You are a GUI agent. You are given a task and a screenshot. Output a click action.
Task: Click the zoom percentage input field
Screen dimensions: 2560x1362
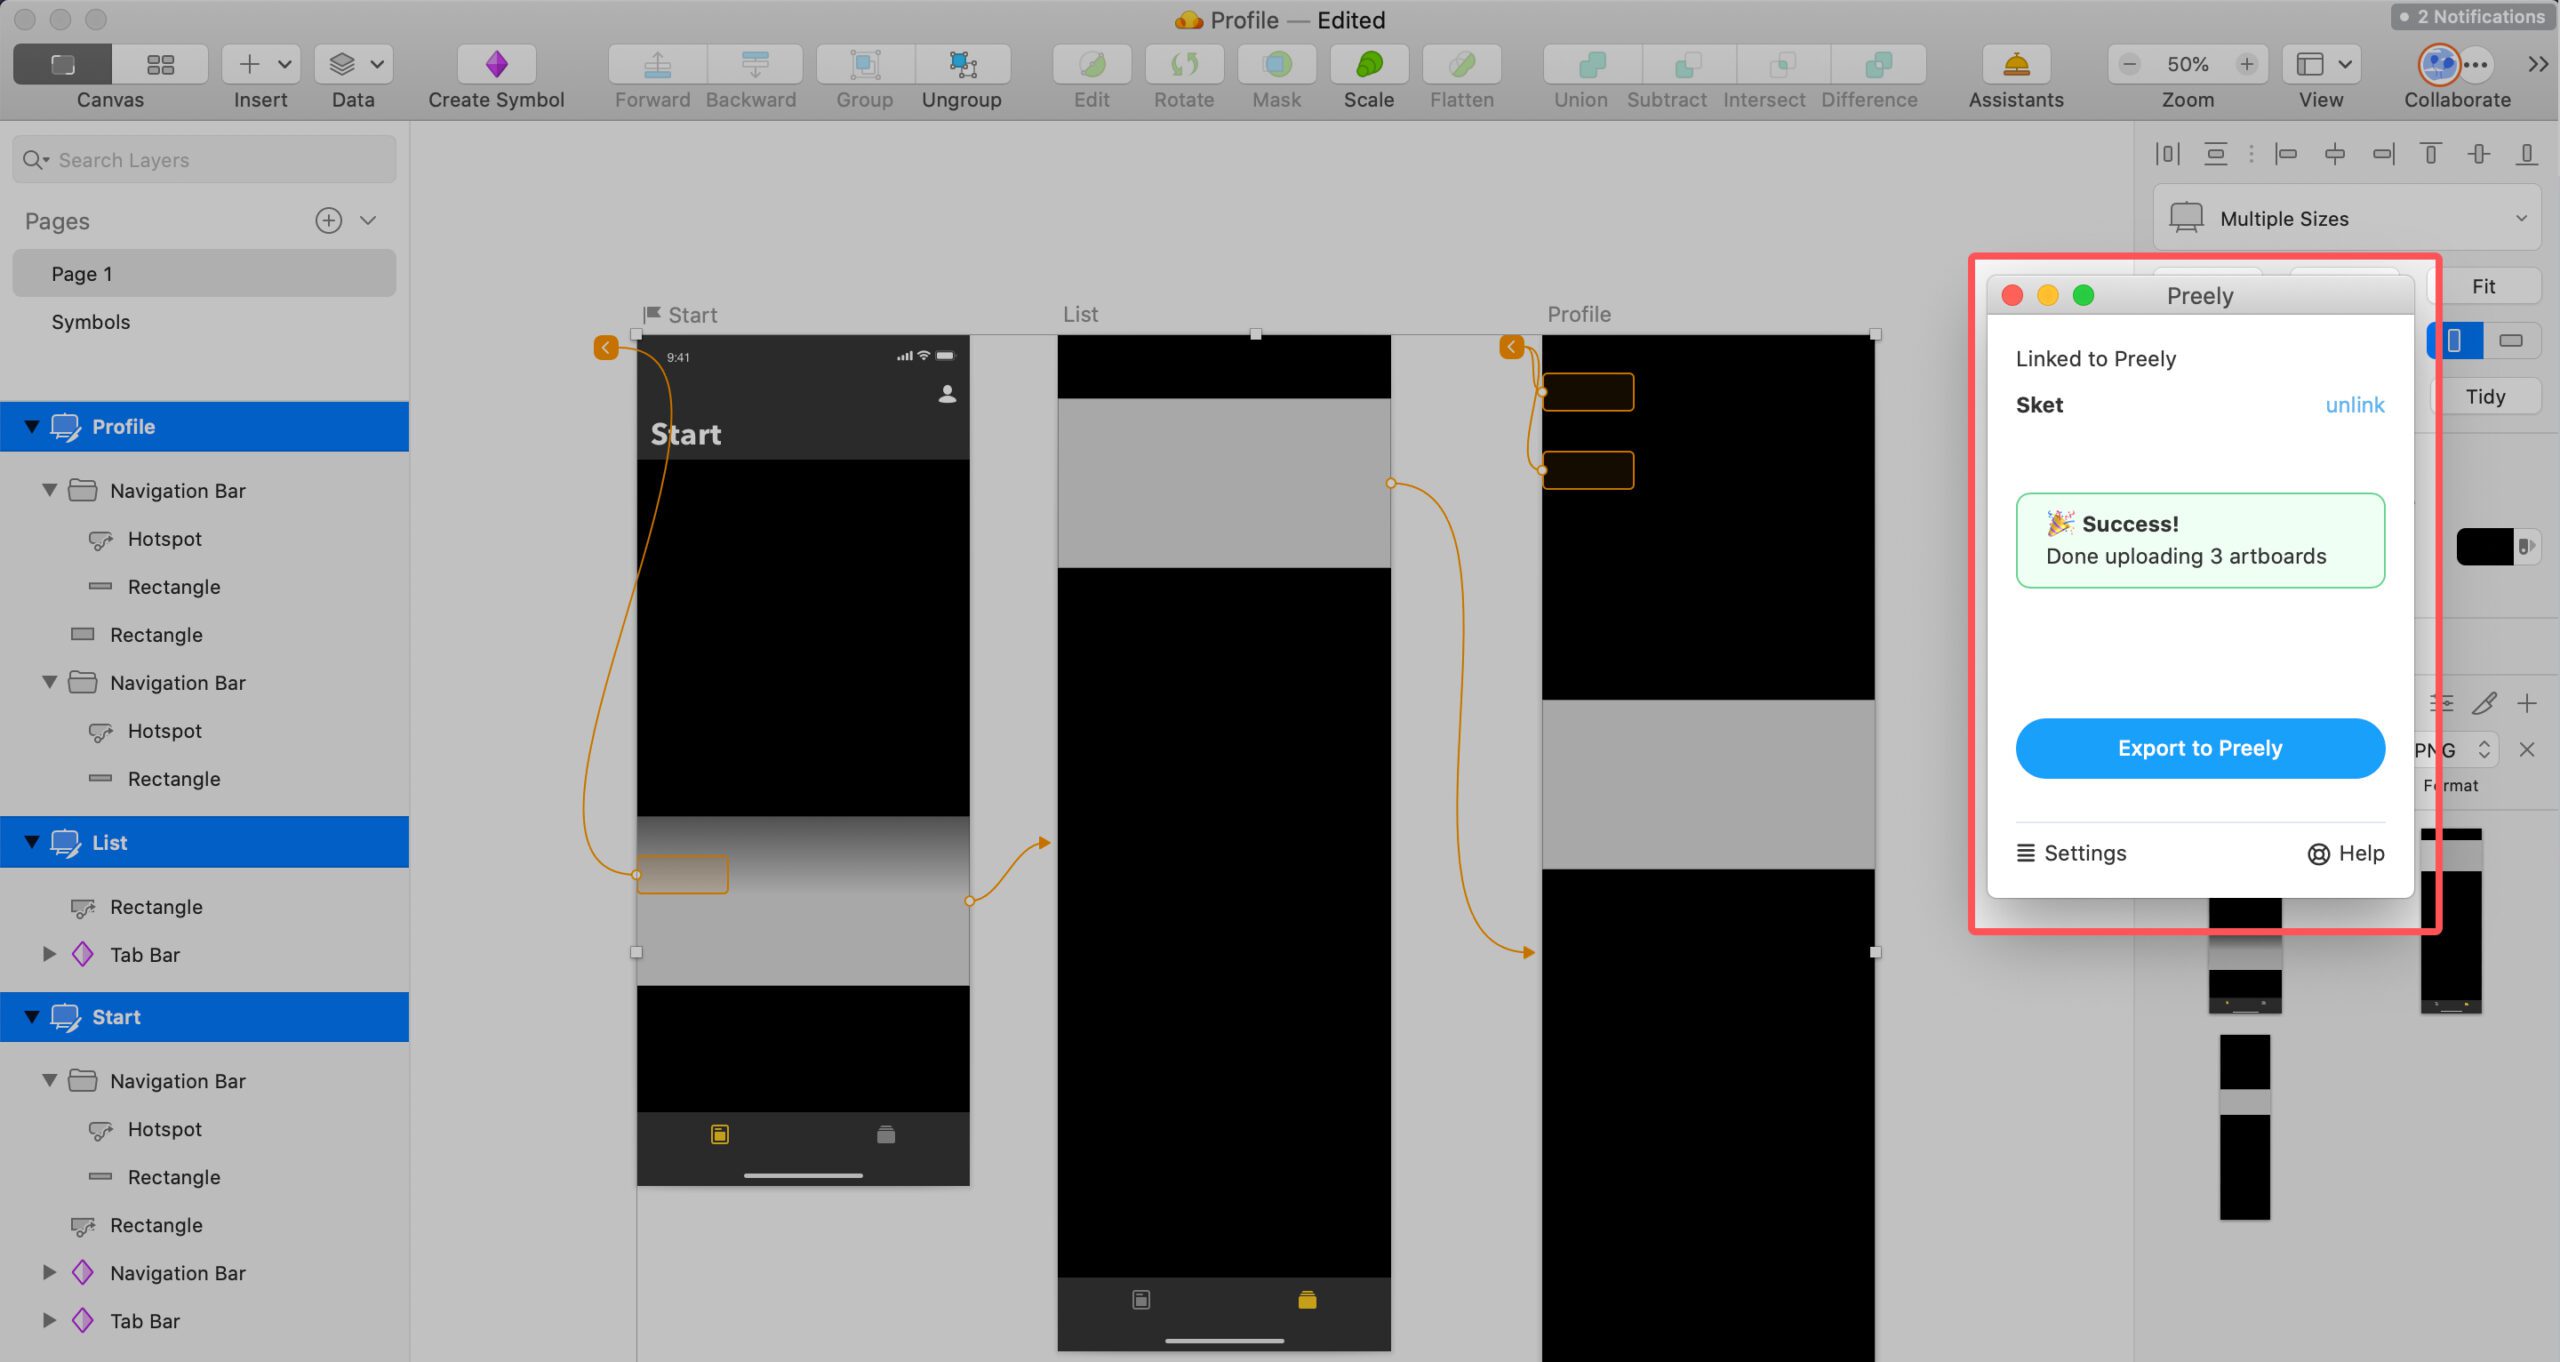2186,63
